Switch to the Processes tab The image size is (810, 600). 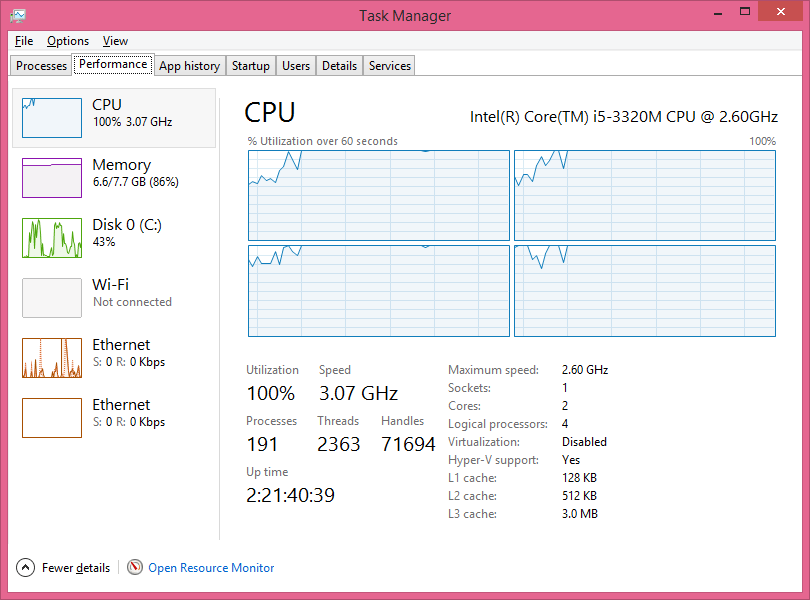pos(40,65)
